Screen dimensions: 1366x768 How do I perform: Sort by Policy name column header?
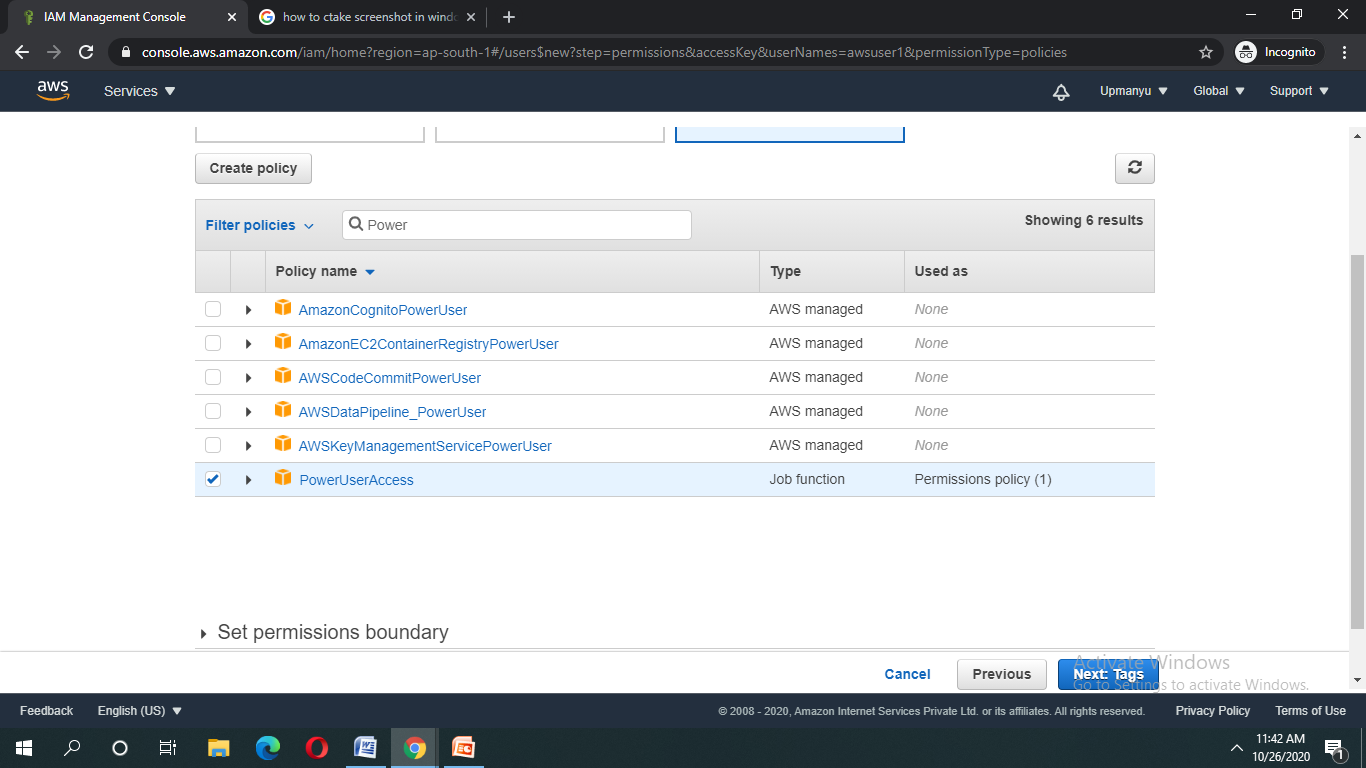point(325,271)
